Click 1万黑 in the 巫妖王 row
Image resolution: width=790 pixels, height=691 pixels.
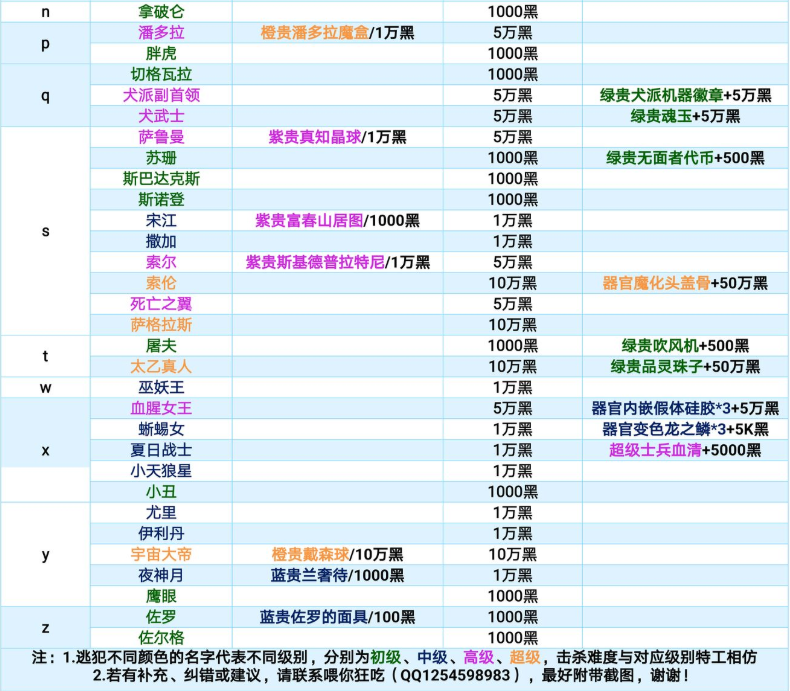pos(512,387)
